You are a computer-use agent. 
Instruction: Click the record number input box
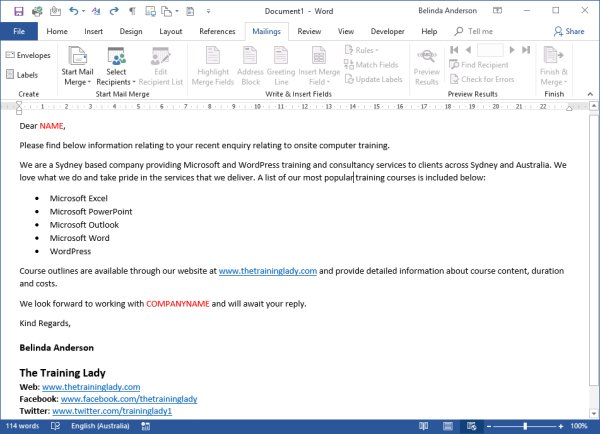pos(490,50)
